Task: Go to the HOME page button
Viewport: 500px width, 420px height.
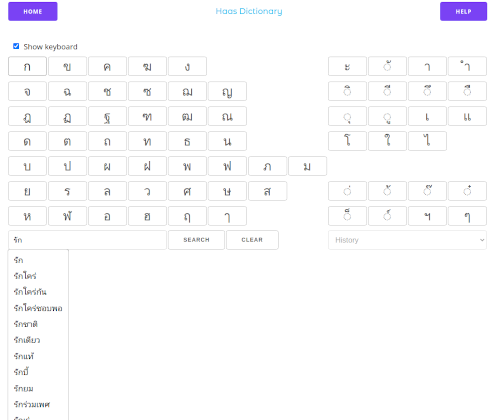Action: (x=33, y=11)
